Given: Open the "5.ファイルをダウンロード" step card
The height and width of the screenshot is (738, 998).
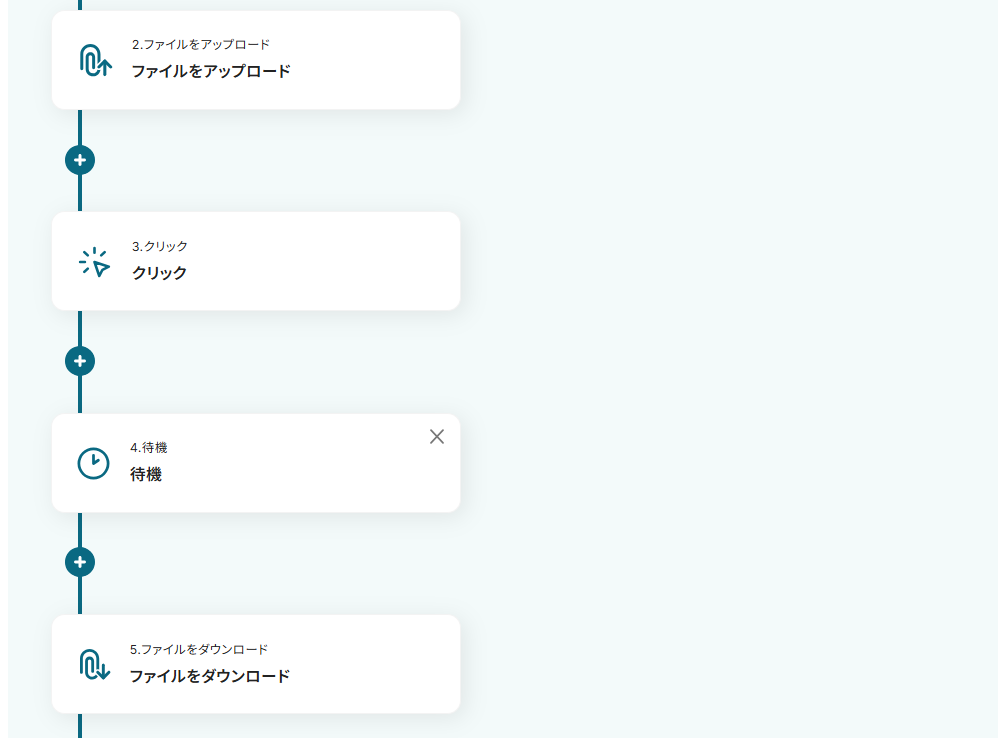Looking at the screenshot, I should [x=256, y=663].
